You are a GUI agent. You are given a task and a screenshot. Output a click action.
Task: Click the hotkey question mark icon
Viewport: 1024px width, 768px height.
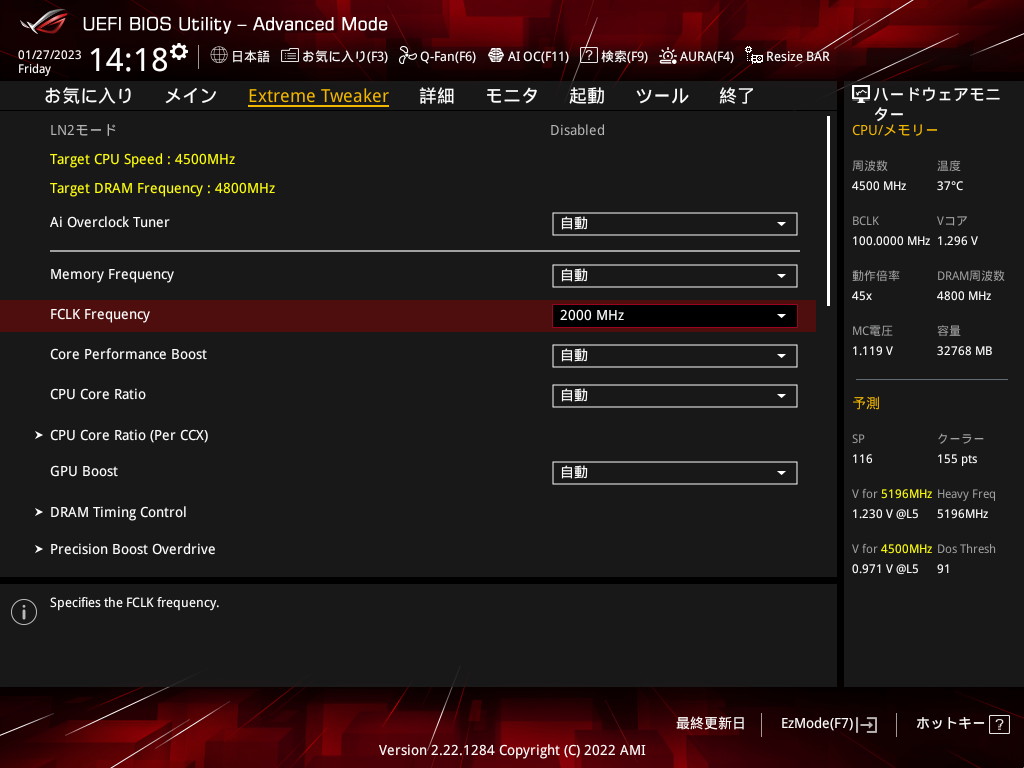(x=999, y=724)
